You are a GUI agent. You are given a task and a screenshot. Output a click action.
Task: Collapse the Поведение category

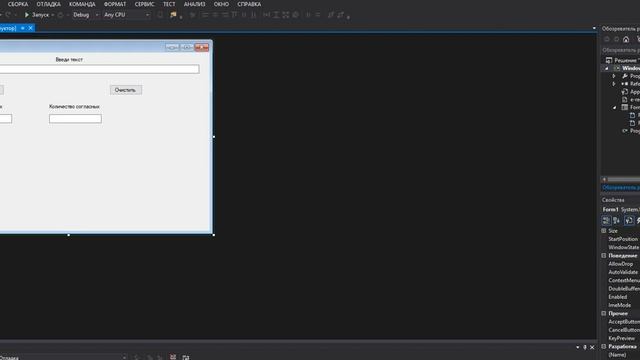(604, 256)
